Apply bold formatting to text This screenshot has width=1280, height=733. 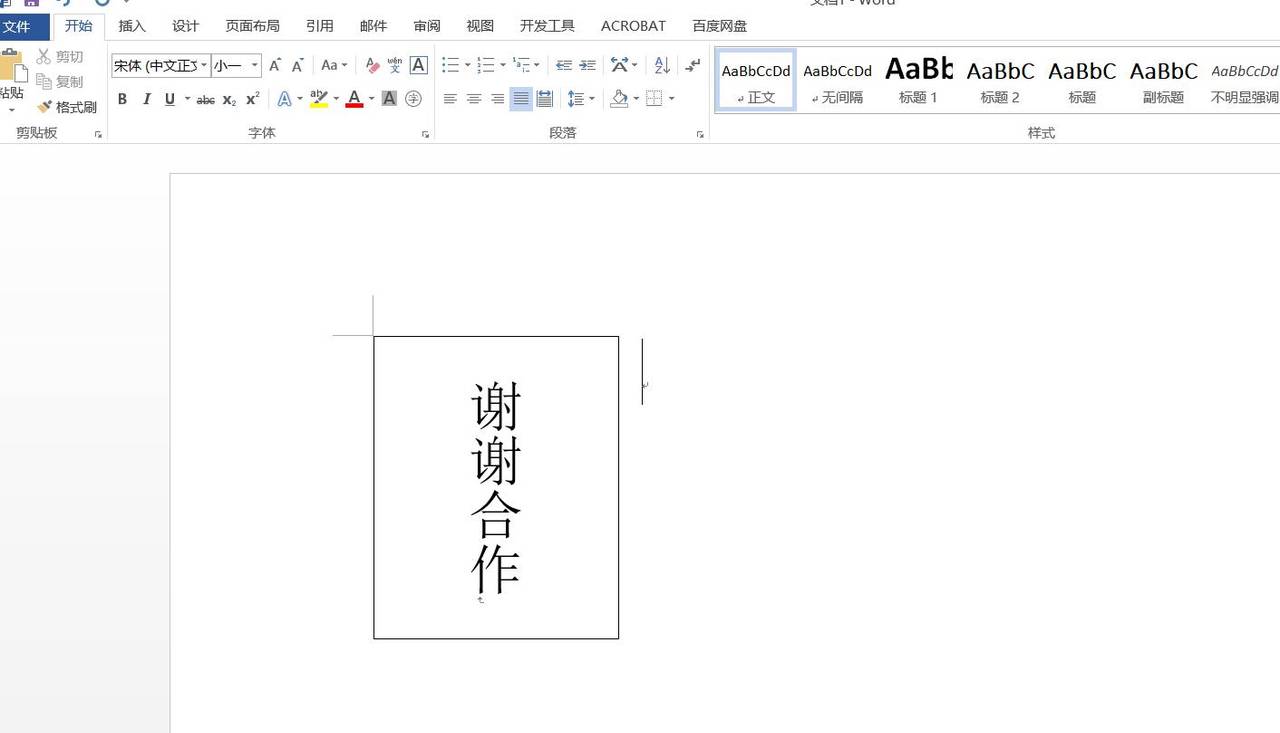click(122, 98)
